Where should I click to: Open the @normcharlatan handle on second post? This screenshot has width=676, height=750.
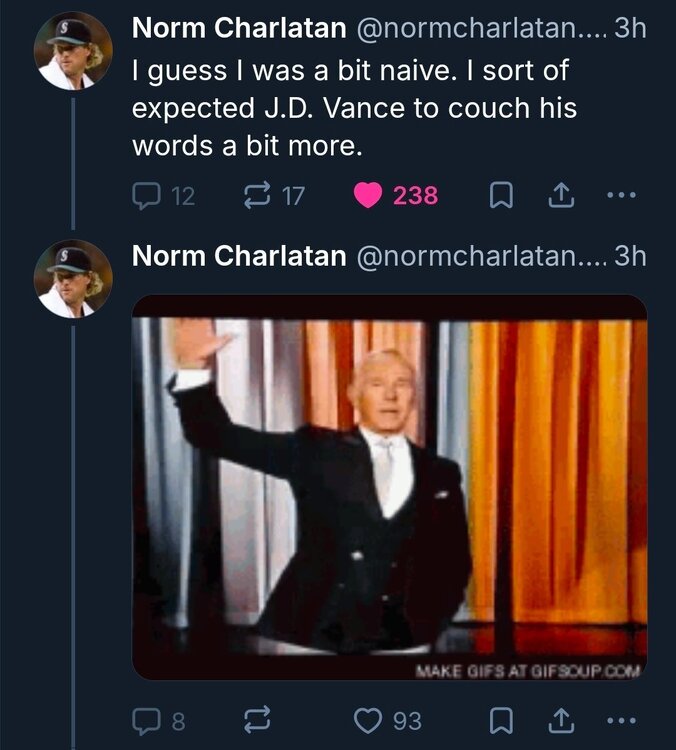pos(479,256)
